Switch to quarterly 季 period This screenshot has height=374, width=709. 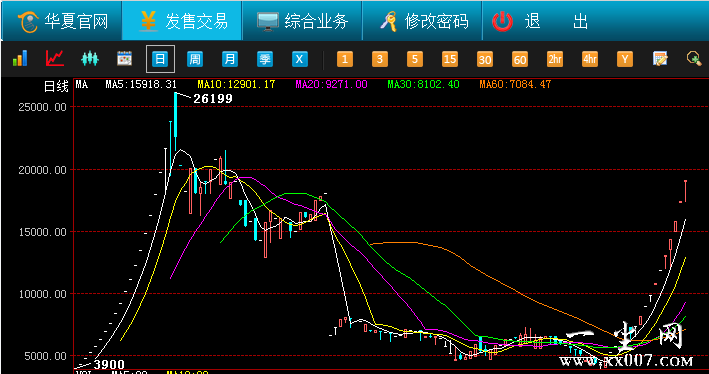tap(265, 59)
